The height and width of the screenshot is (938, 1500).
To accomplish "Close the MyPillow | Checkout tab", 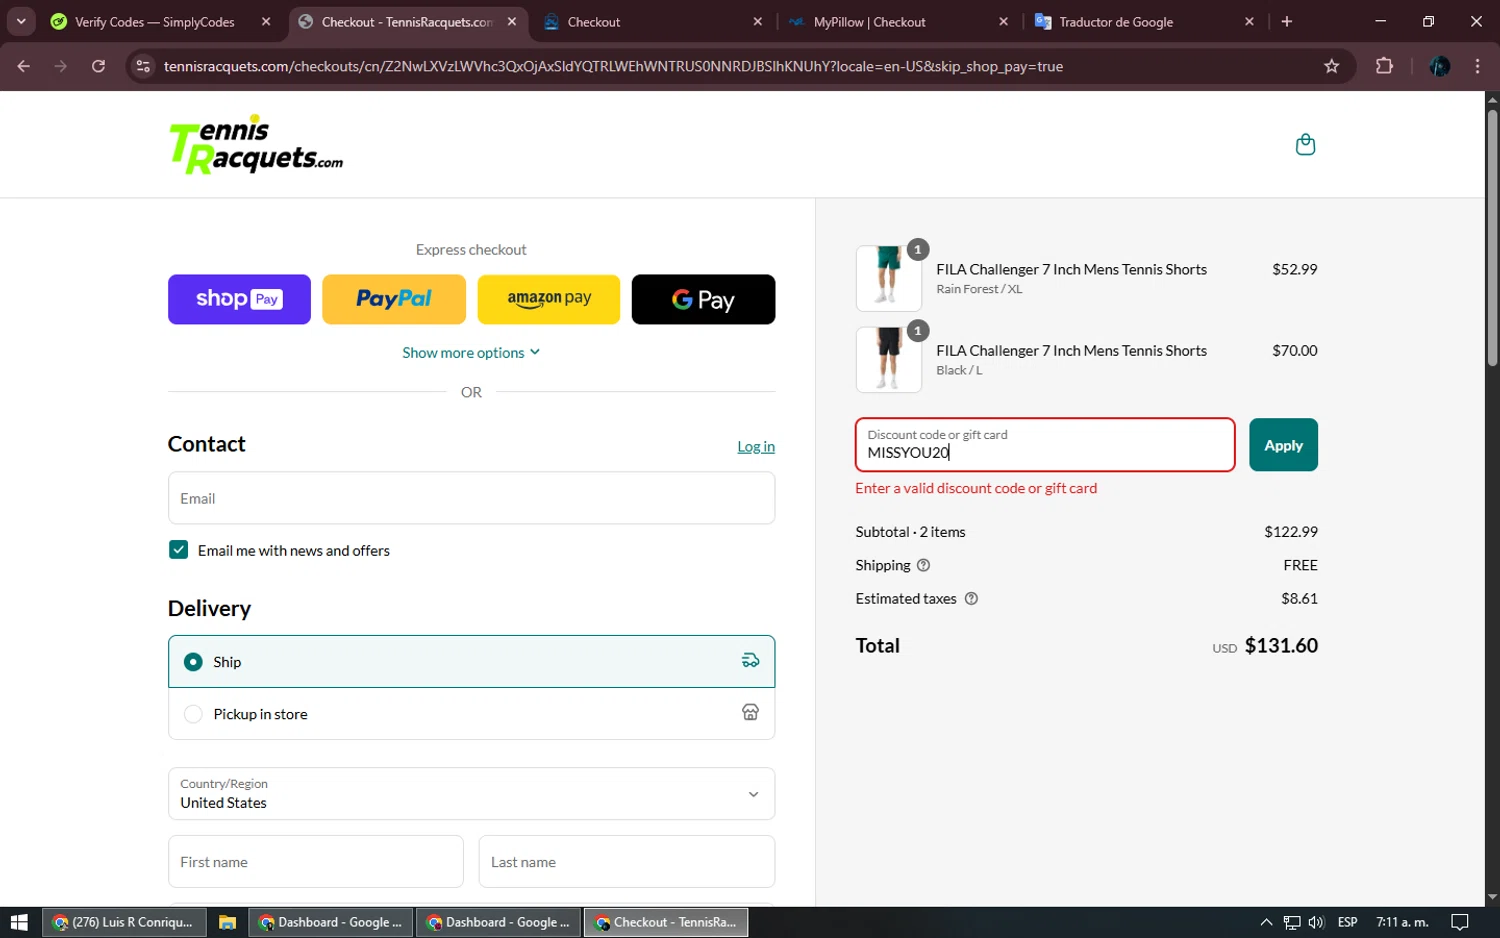I will point(1003,21).
